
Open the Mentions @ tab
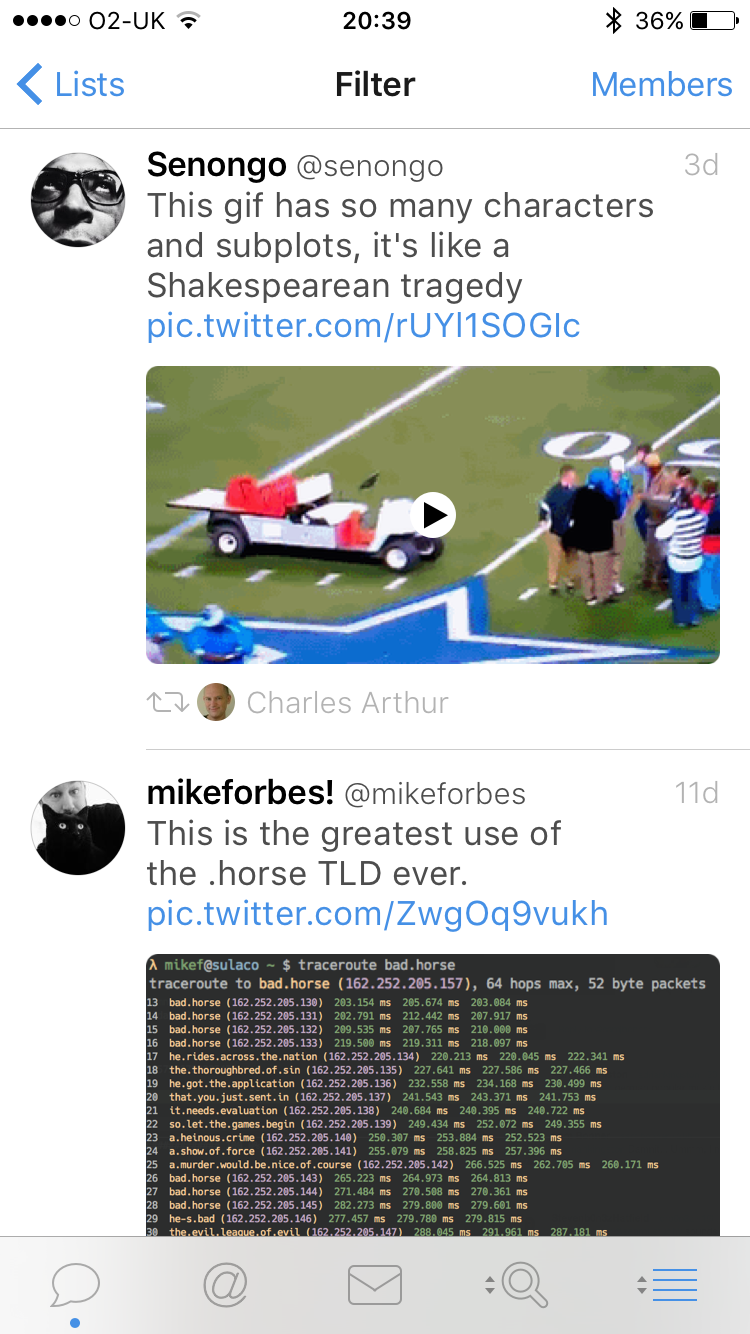[225, 1285]
